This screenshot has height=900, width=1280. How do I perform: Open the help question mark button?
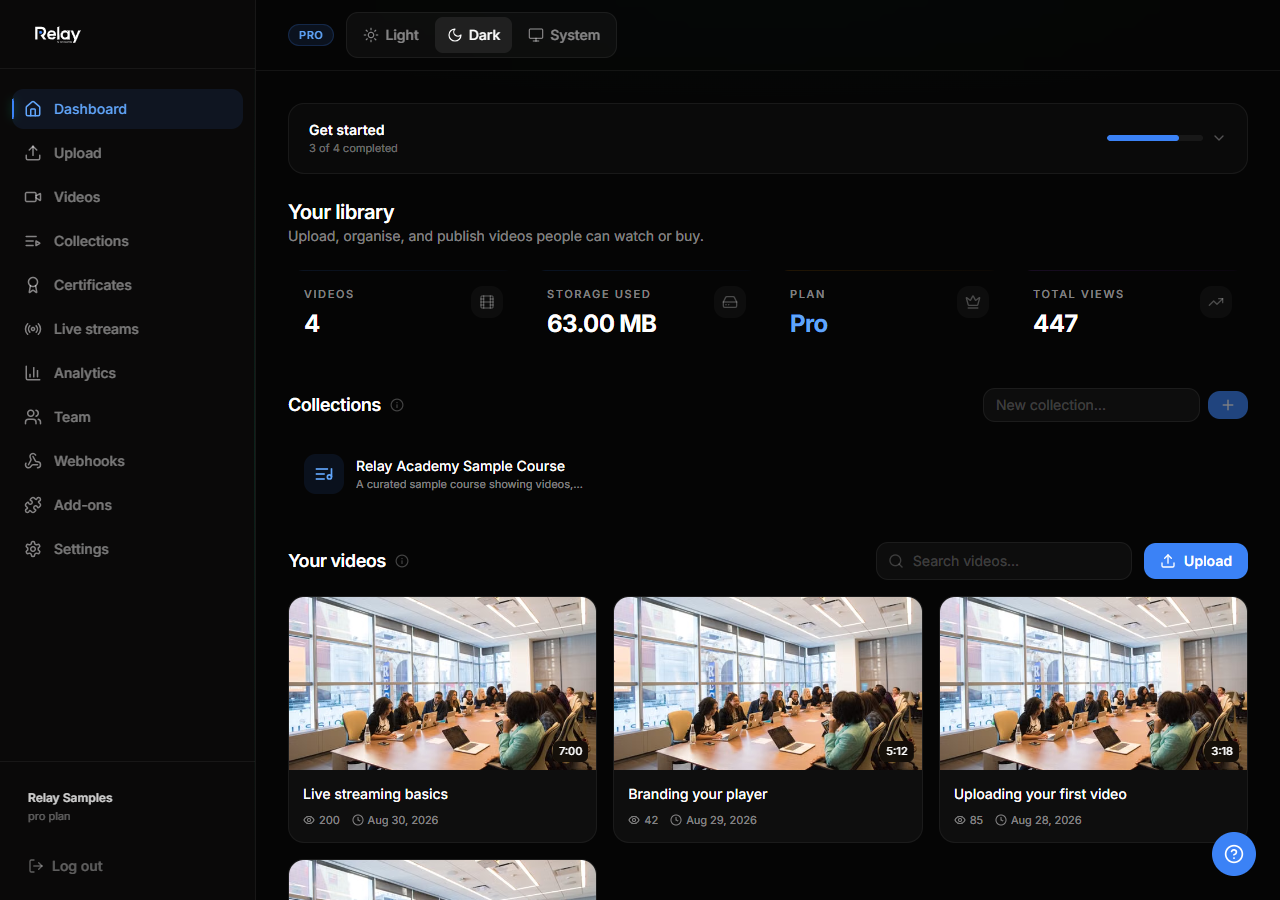[1234, 854]
